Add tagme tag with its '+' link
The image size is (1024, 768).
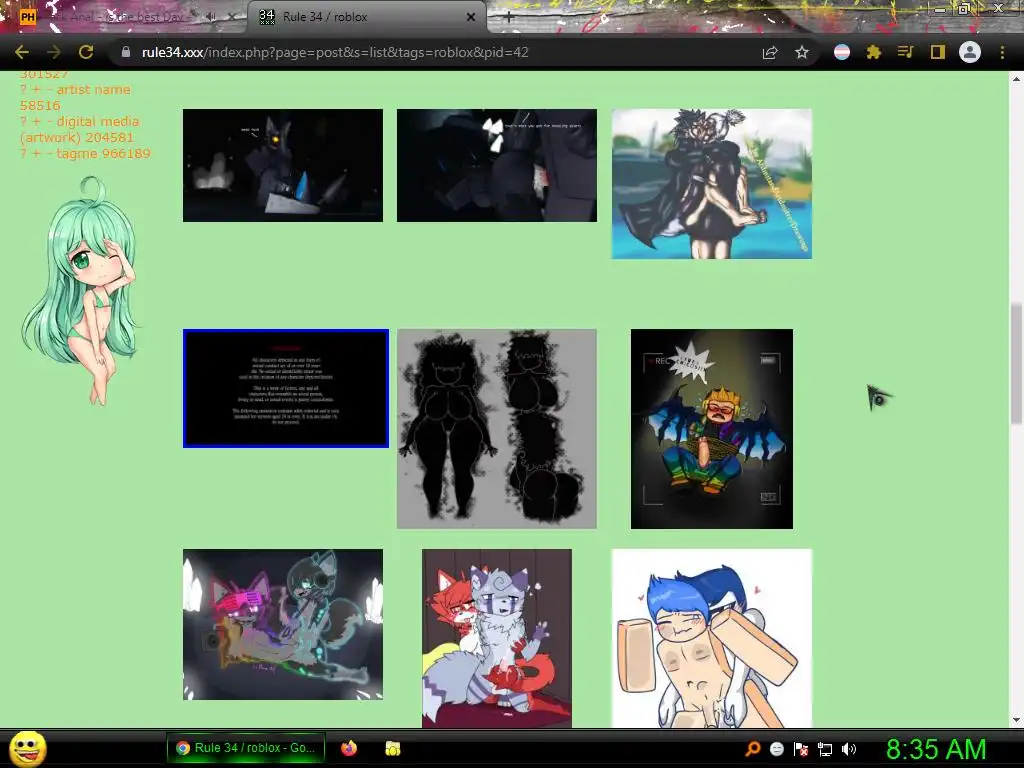[36, 153]
